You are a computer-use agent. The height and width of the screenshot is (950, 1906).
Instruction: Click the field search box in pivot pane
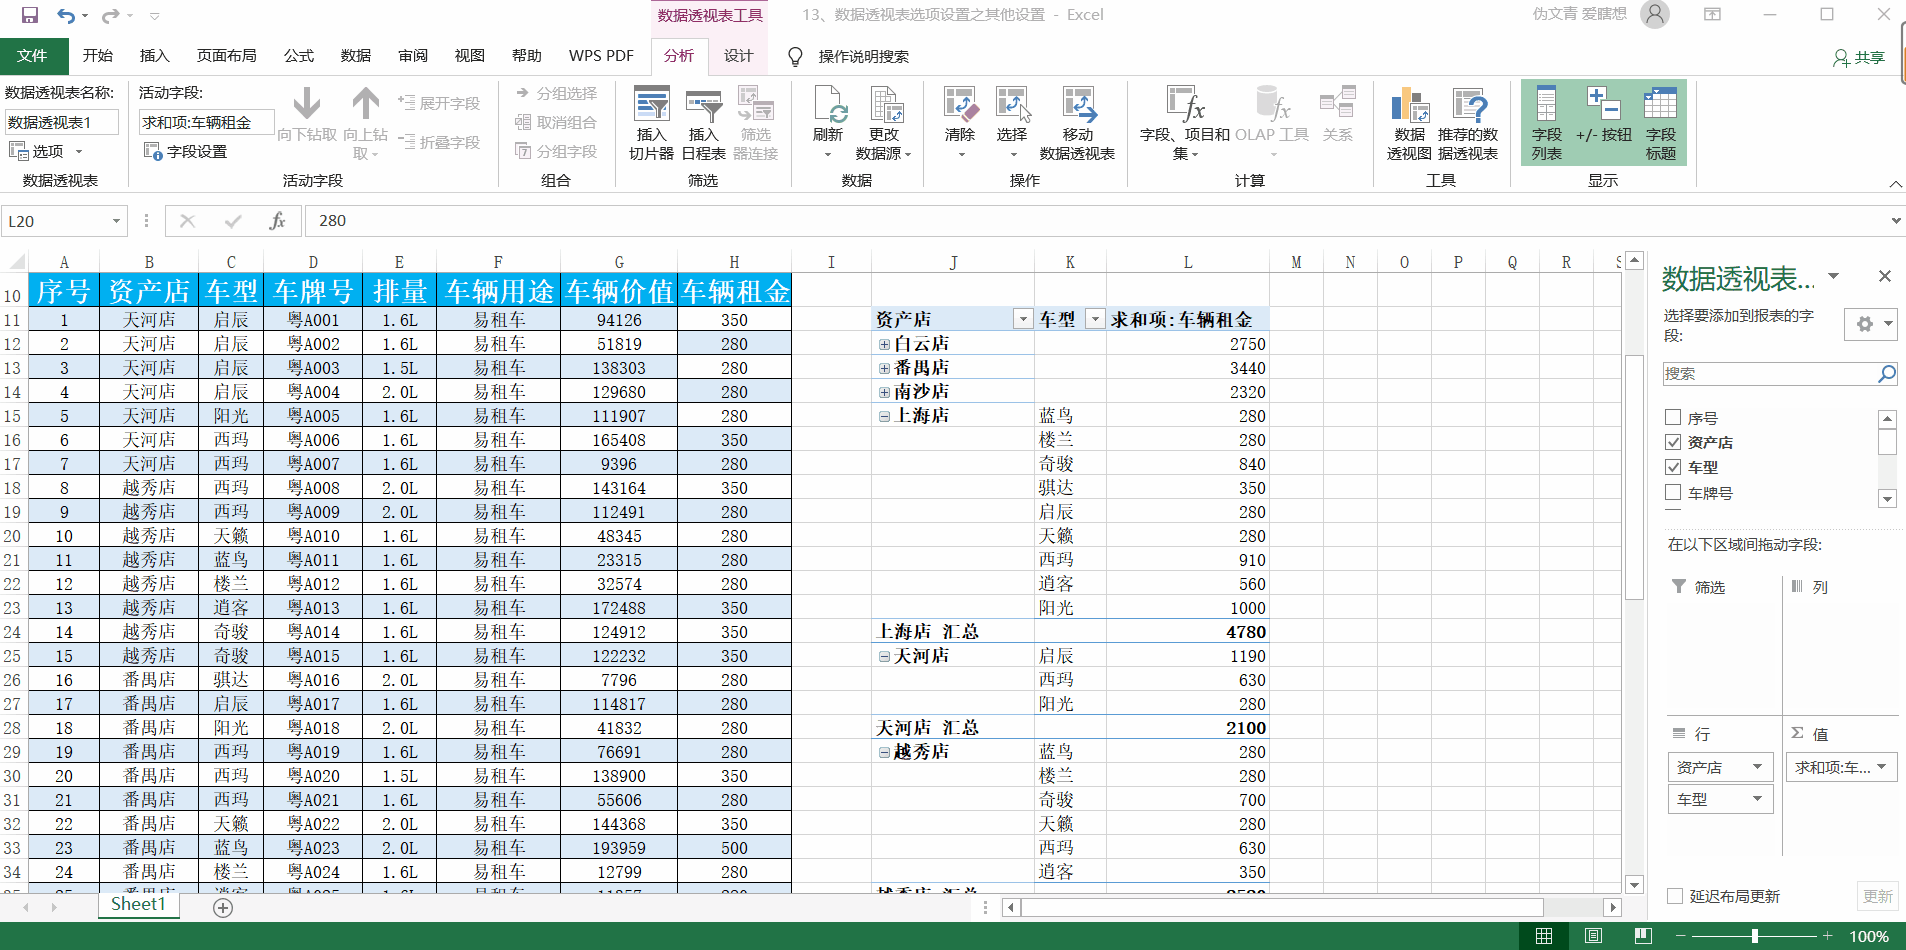[1770, 374]
